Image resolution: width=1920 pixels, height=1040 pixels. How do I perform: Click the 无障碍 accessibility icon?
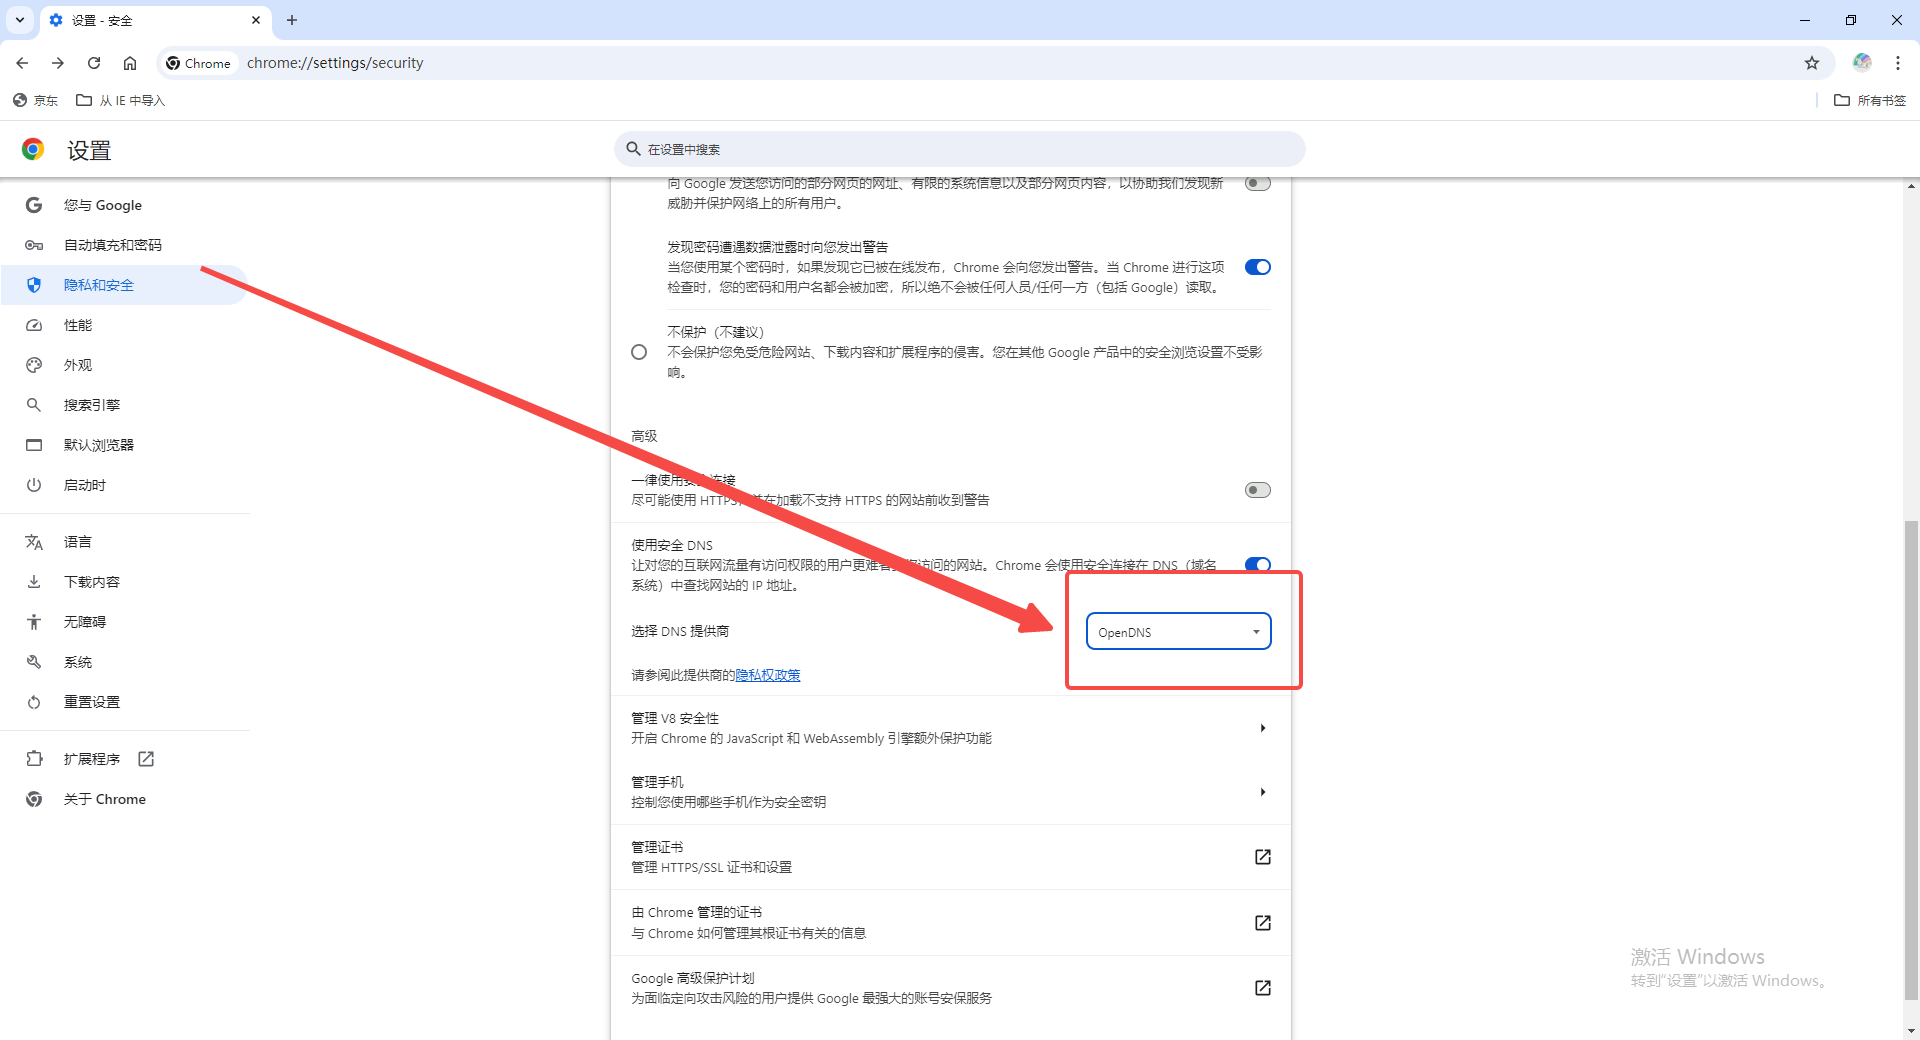point(34,622)
